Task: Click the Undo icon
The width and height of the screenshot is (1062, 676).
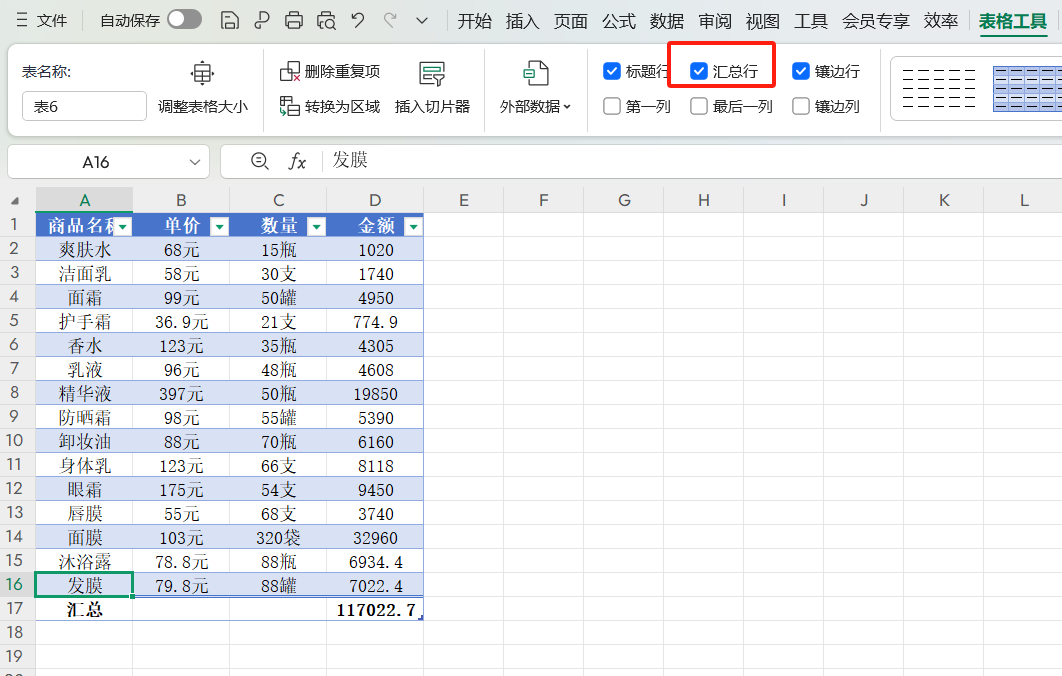Action: 358,20
